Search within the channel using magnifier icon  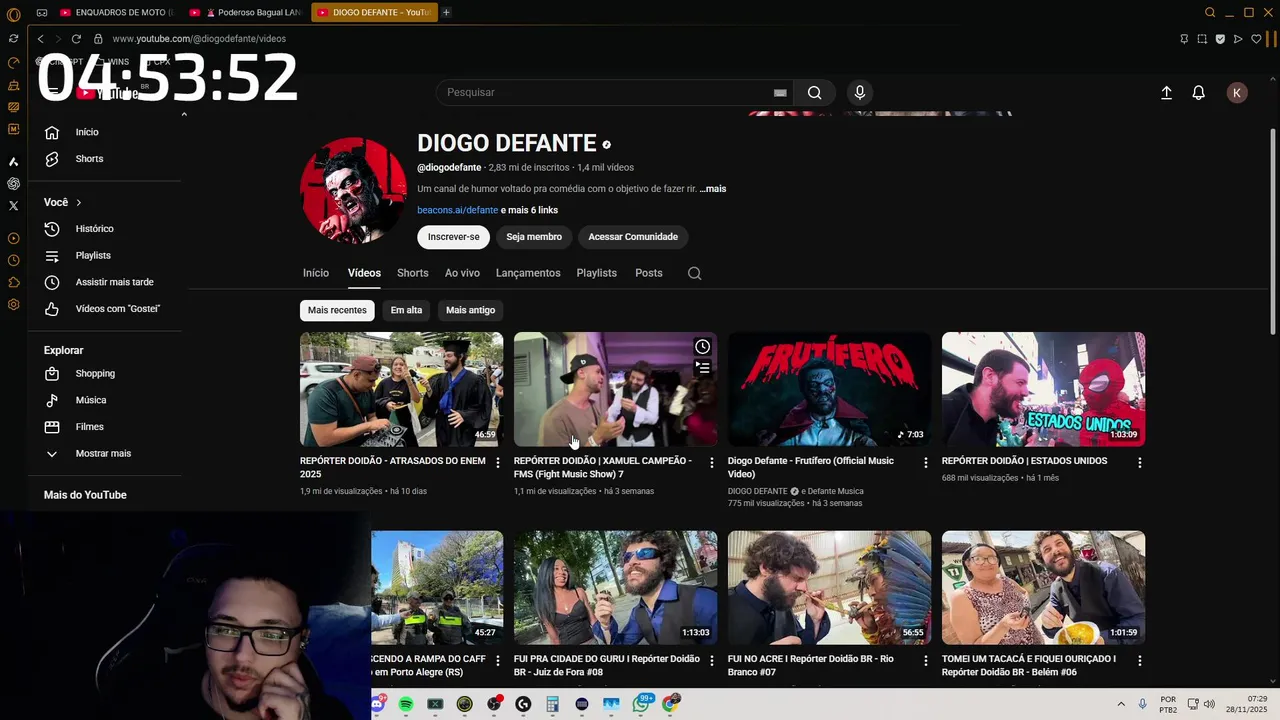click(x=694, y=273)
